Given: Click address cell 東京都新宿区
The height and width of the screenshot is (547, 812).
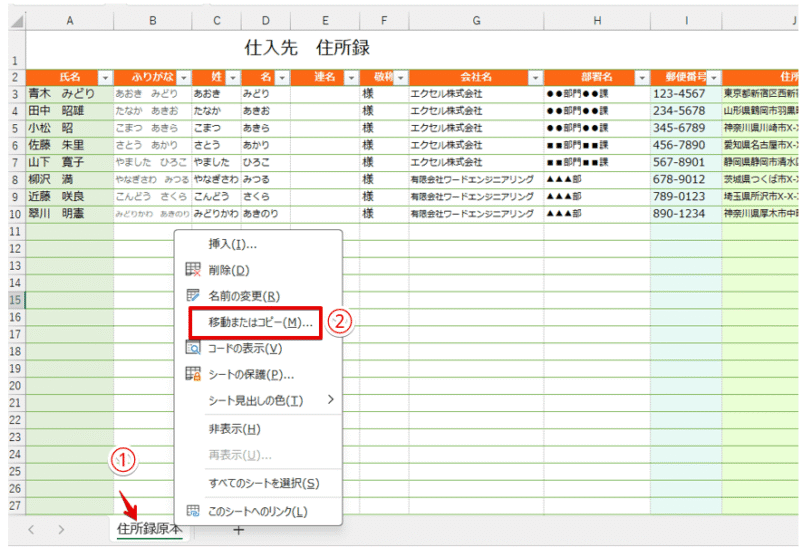Looking at the screenshot, I should [760, 94].
